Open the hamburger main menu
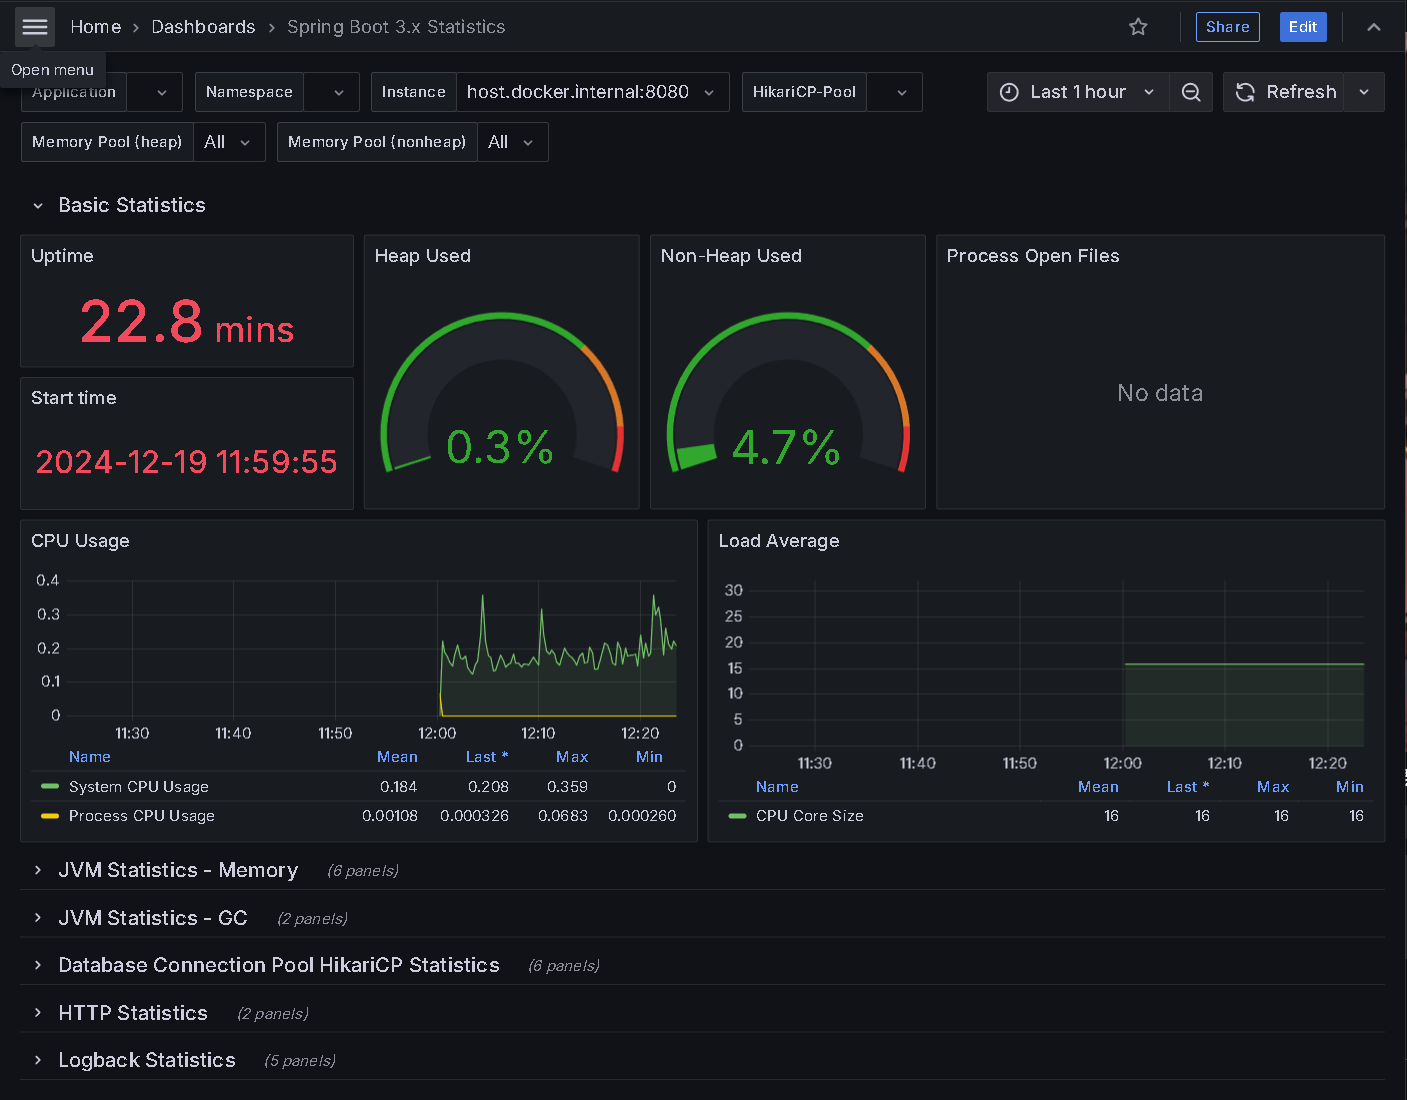Image resolution: width=1407 pixels, height=1100 pixels. [35, 27]
